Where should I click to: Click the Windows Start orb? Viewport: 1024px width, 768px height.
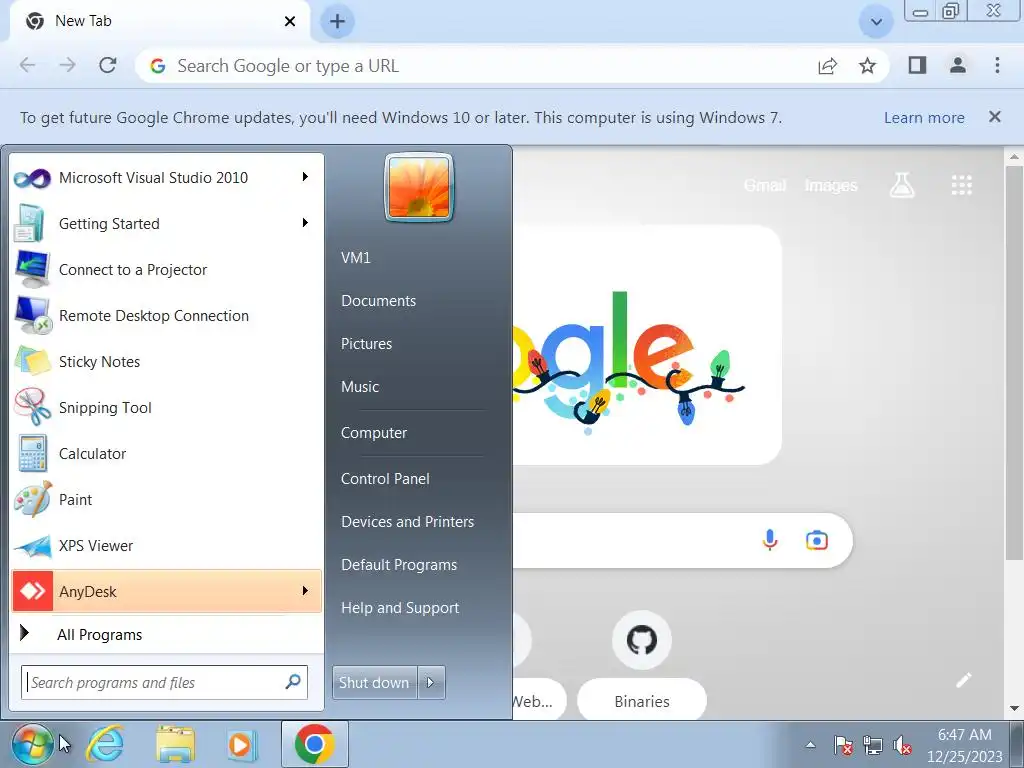pyautogui.click(x=33, y=744)
